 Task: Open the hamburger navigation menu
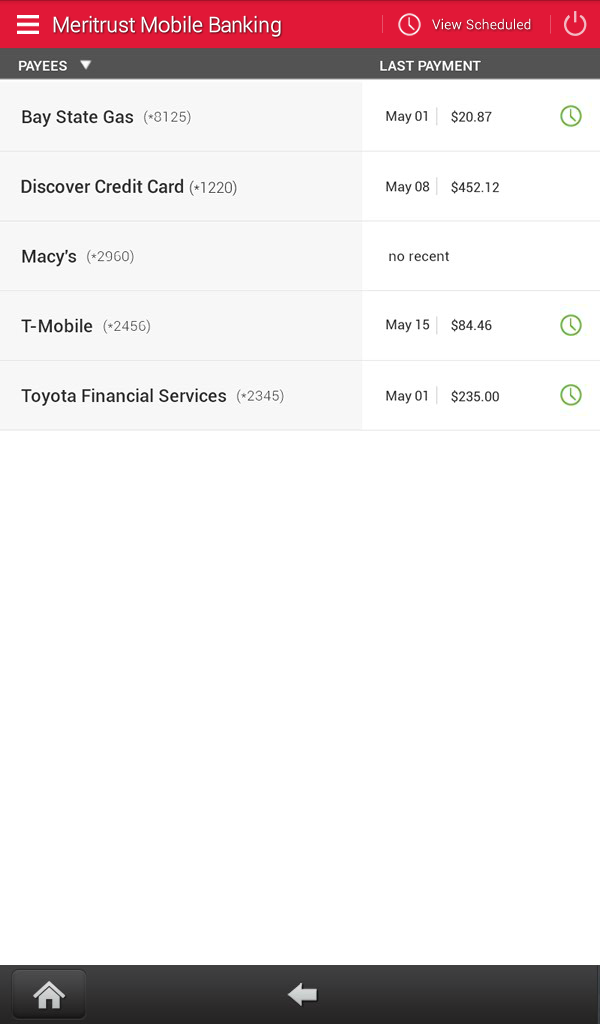[28, 24]
